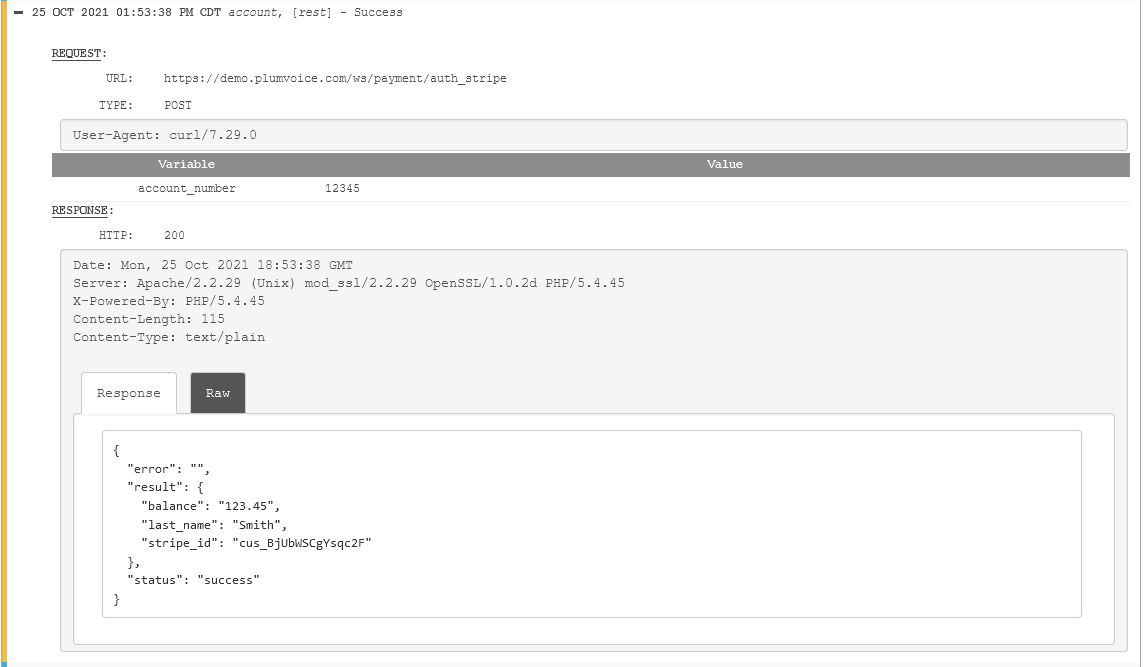Click the HTTP status code 200
1144x667 pixels.
174,236
